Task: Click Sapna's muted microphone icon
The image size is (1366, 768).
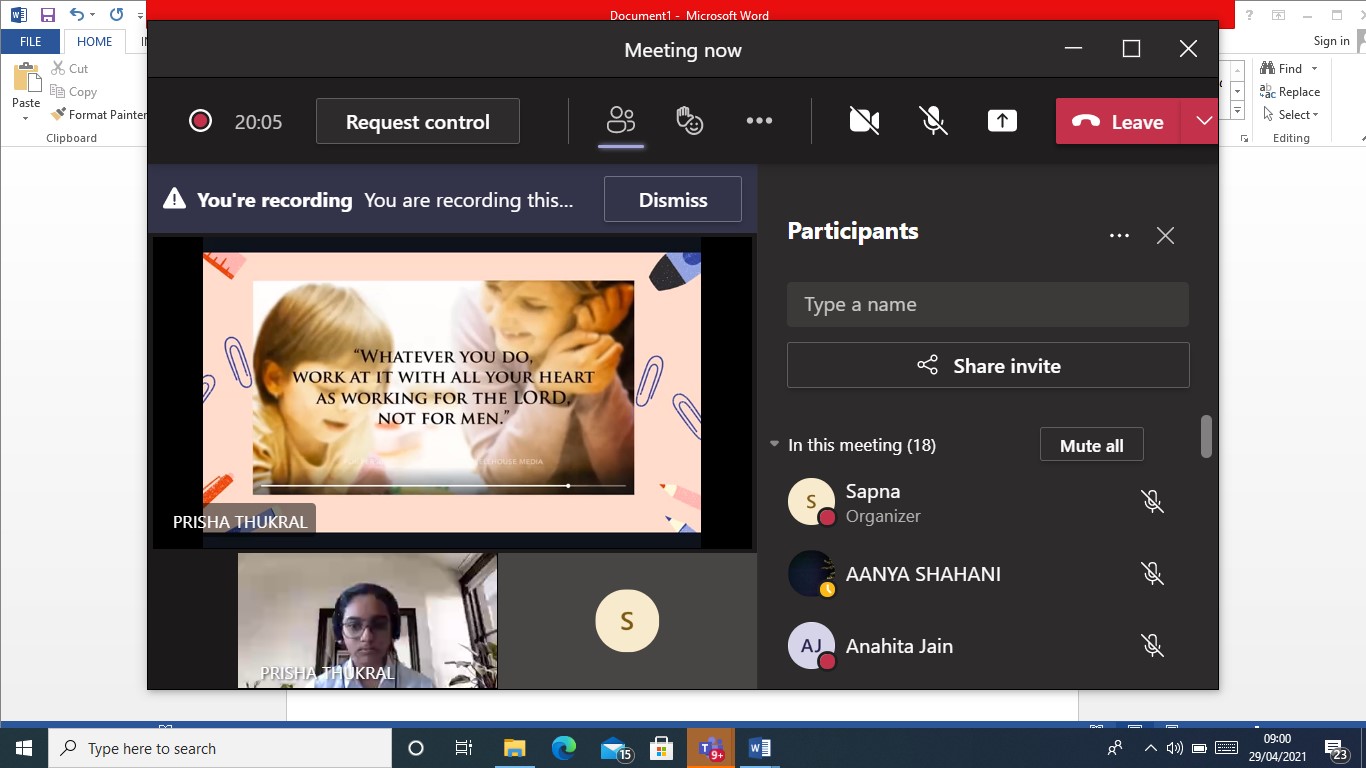Action: click(x=1152, y=502)
